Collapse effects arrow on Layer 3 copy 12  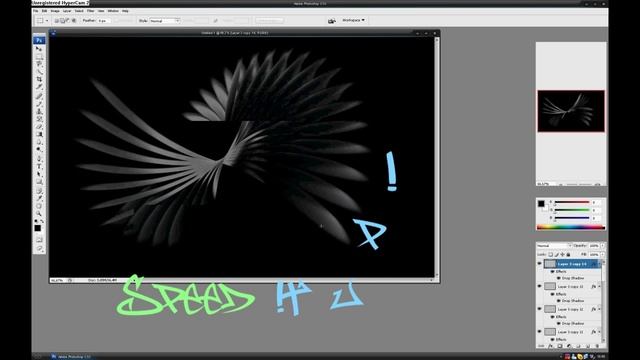point(599,309)
